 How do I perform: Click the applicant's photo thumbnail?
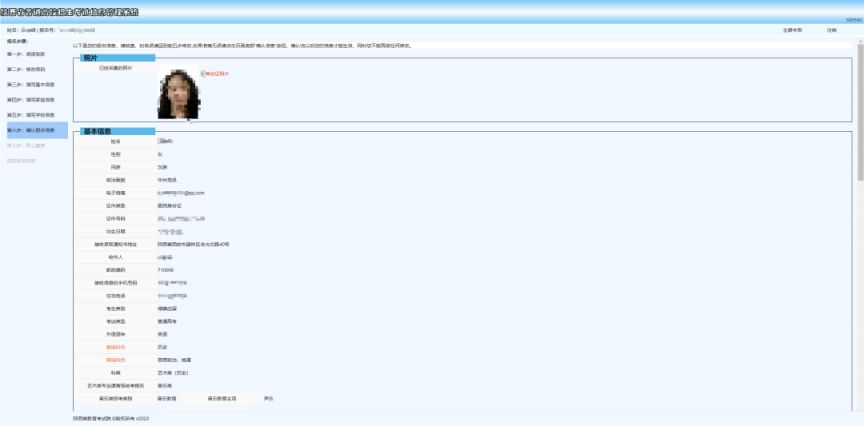click(x=180, y=93)
